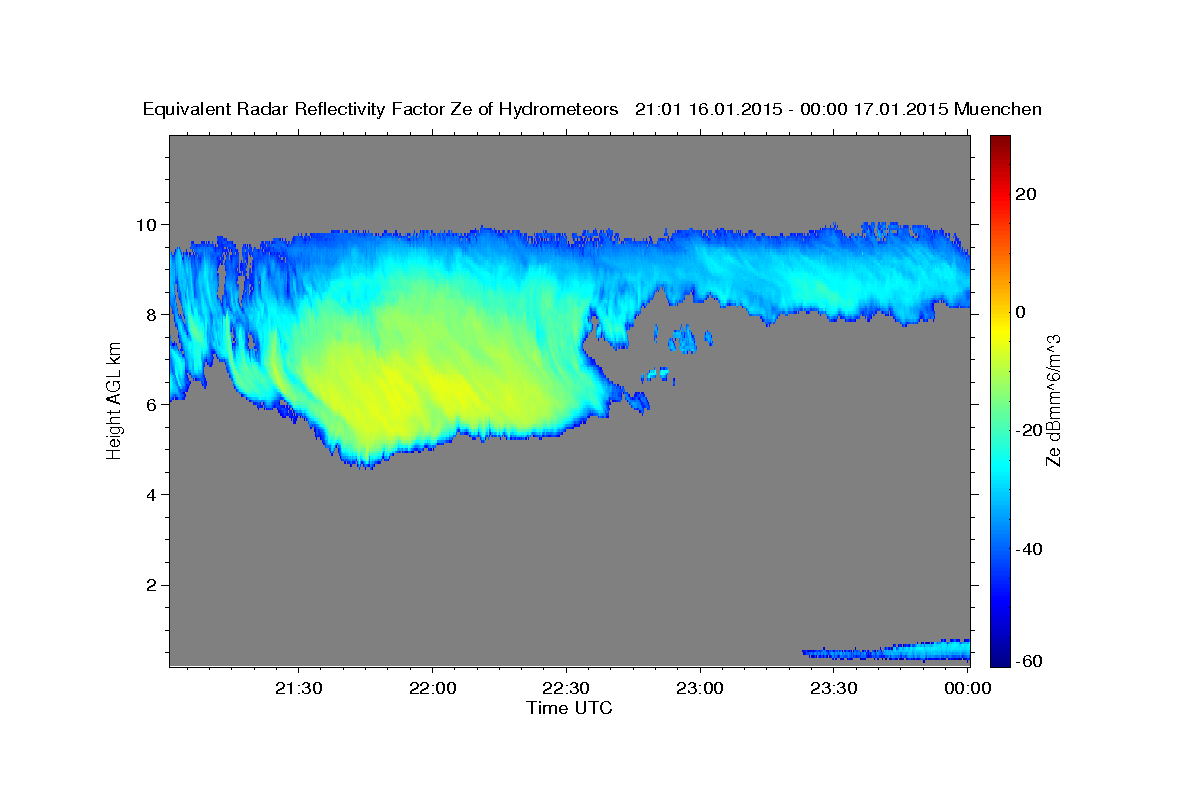The height and width of the screenshot is (800, 1200).
Task: Click the 'Muenchen' station name in the title
Action: tap(998, 109)
